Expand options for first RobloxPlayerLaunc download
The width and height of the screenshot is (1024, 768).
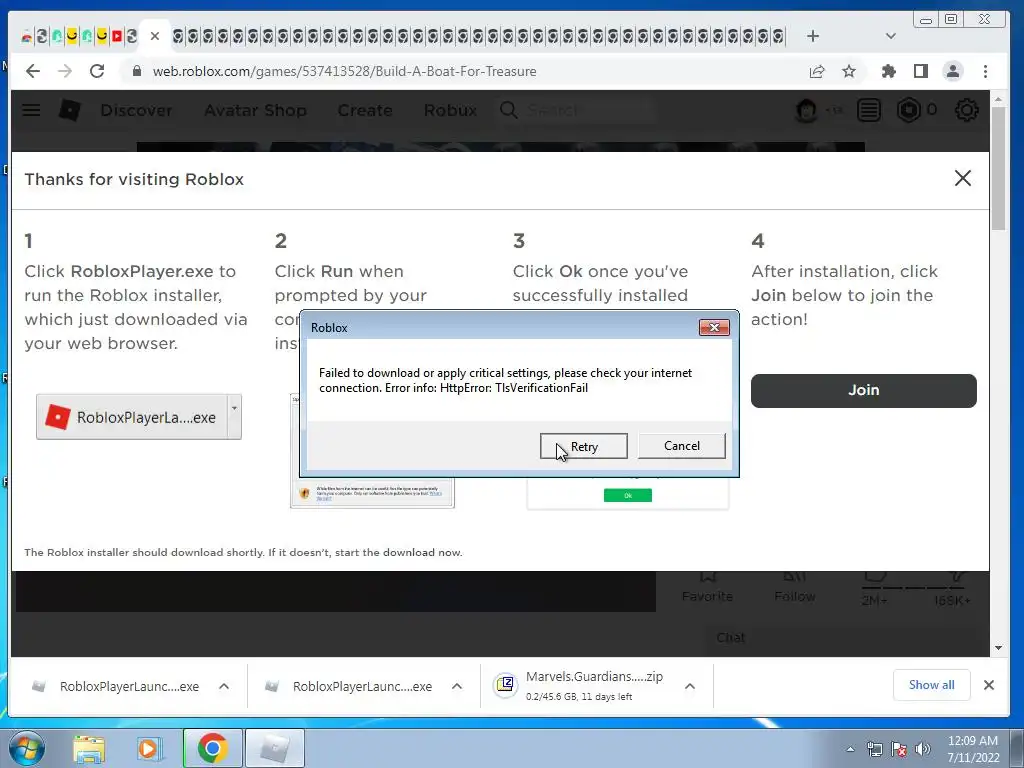tap(223, 686)
